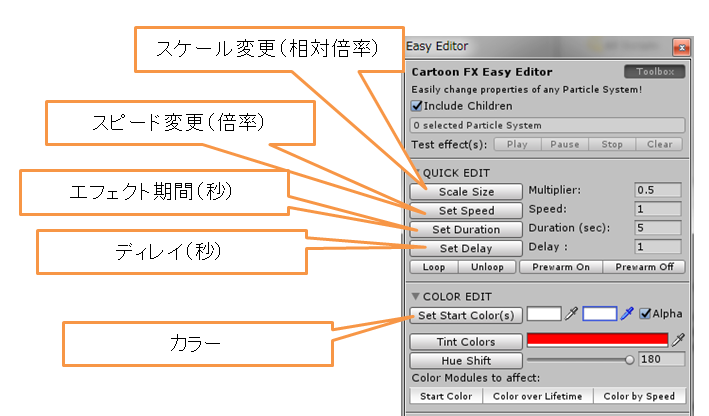Click the eyedropper beside the first start color
709x416 pixels.
(x=572, y=313)
